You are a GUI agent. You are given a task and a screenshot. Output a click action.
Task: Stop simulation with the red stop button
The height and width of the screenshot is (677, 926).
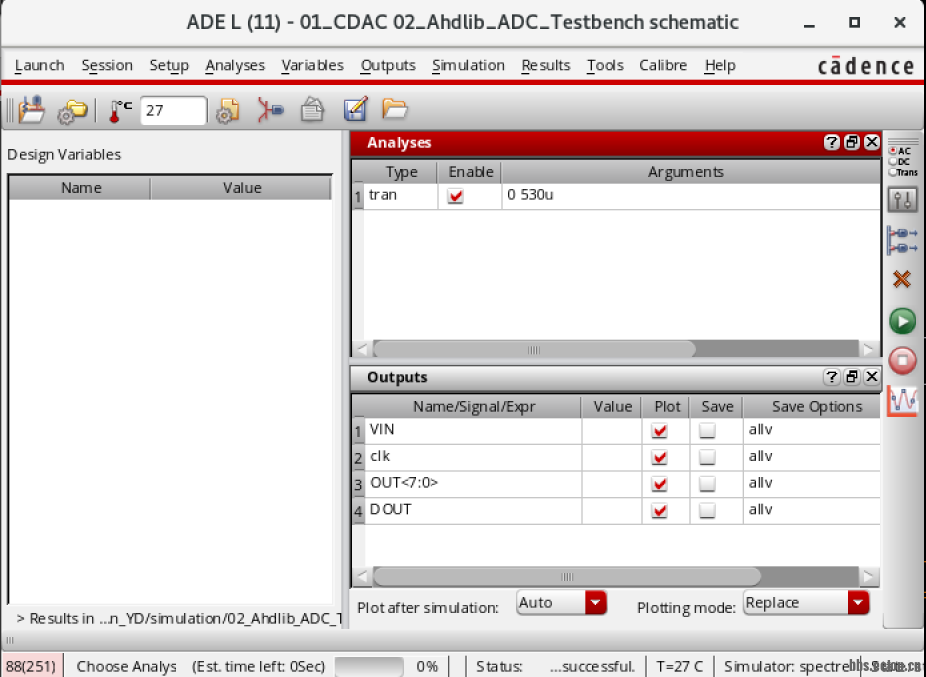[902, 360]
